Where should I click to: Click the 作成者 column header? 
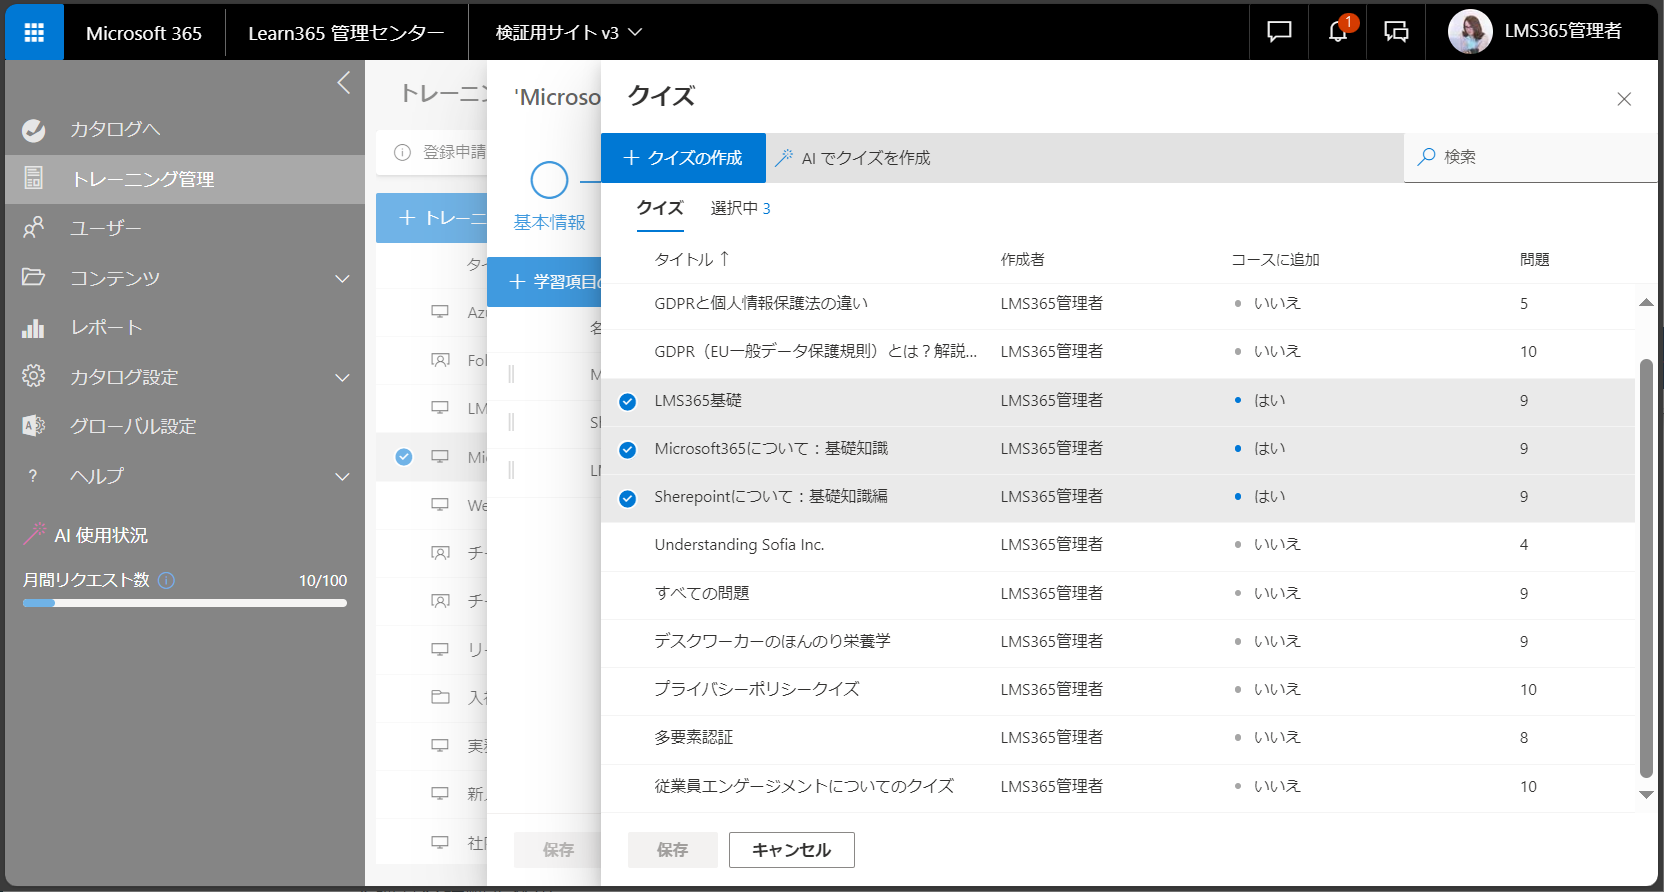[1022, 259]
